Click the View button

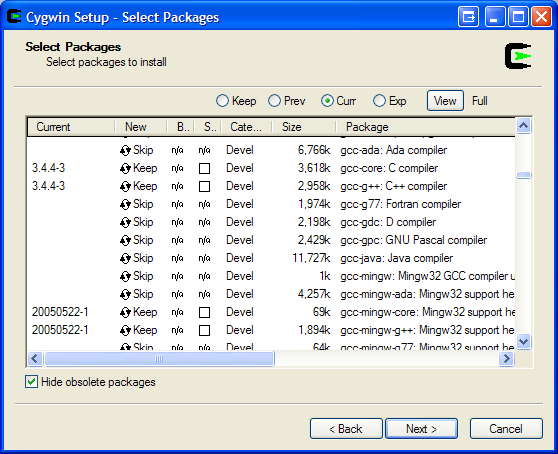(x=445, y=101)
